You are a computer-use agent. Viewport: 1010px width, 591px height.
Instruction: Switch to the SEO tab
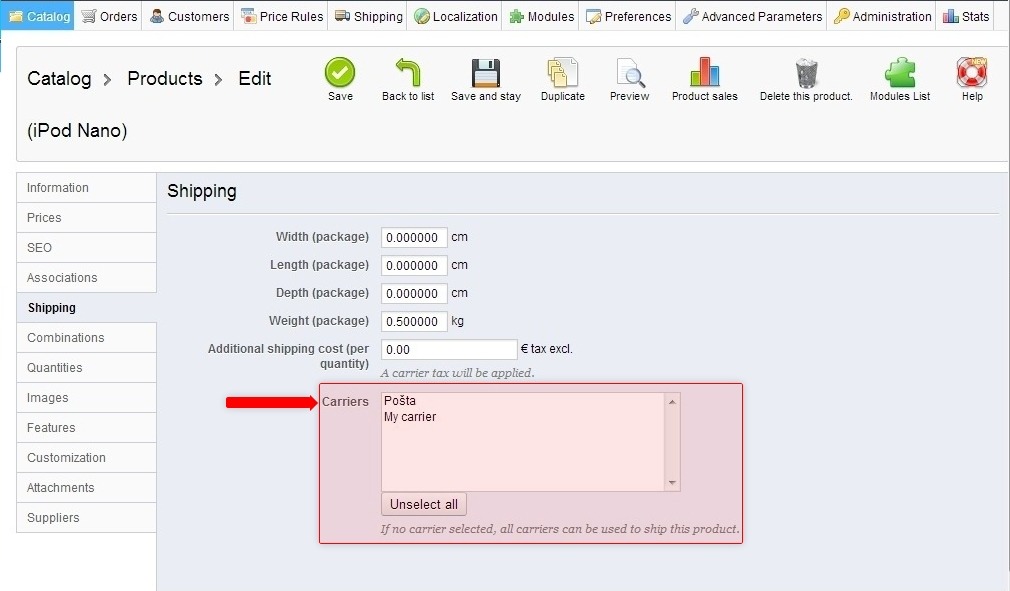86,247
